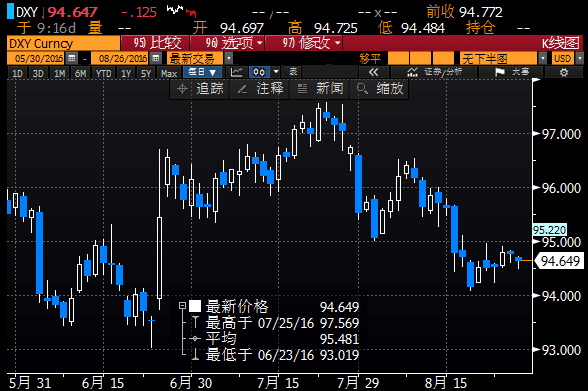Click the first 移平 moving average box
The width and height of the screenshot is (588, 391).
point(398,58)
